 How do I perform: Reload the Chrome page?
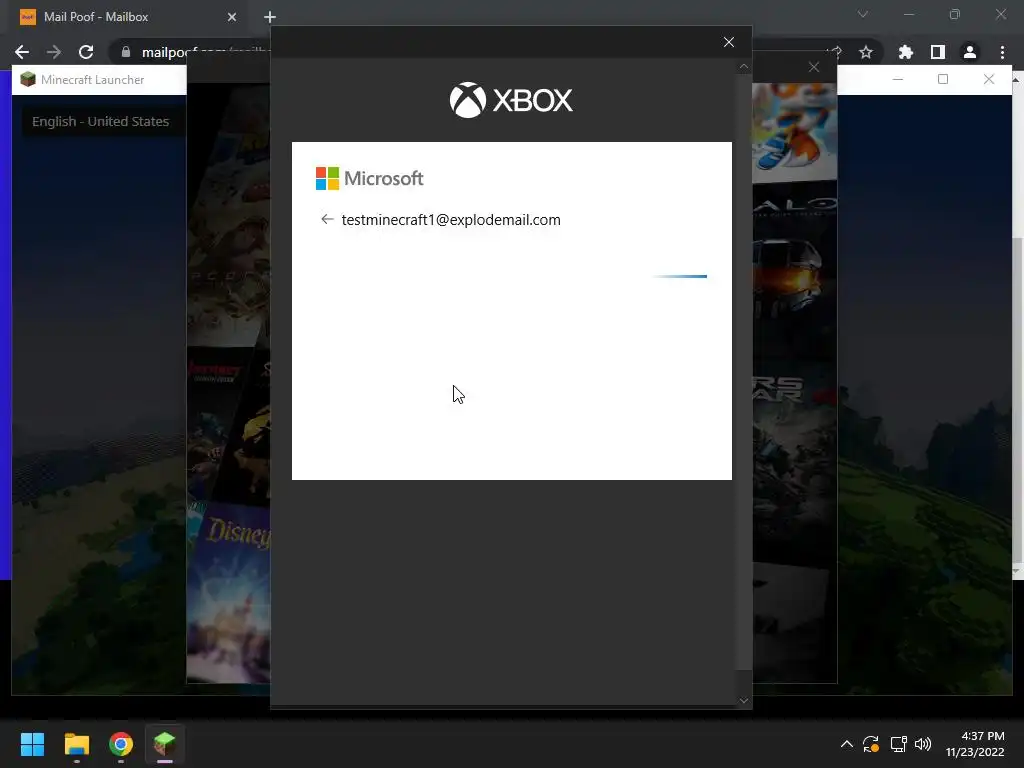(x=86, y=52)
